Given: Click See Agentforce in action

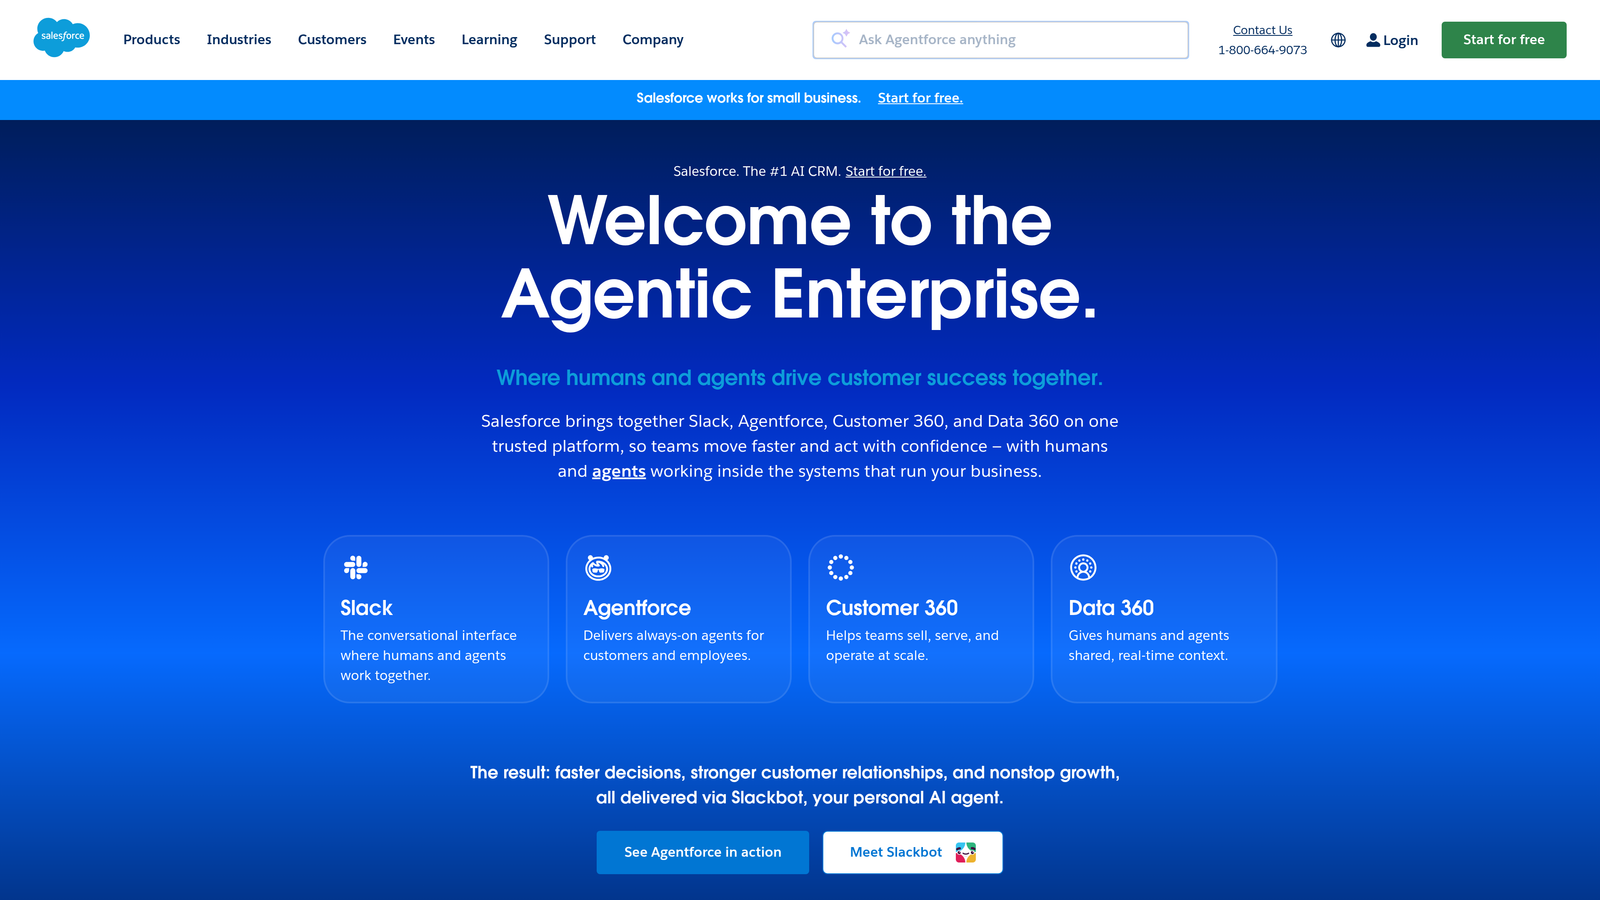Looking at the screenshot, I should click(702, 852).
